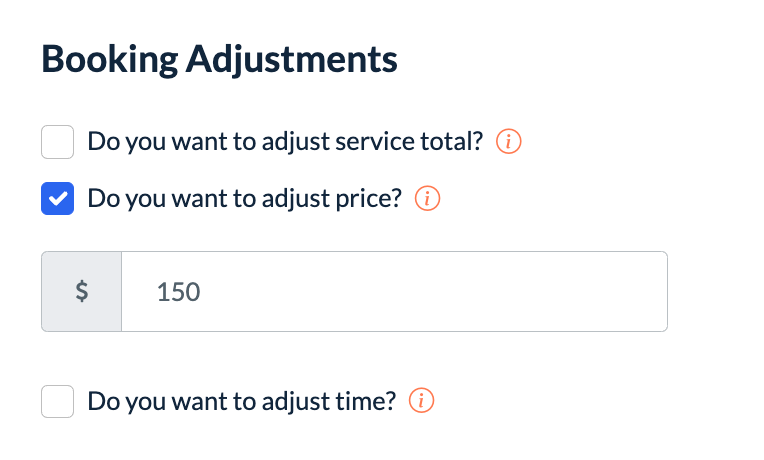Click the word "time?" in third label
The height and width of the screenshot is (460, 764).
pyautogui.click(x=368, y=402)
